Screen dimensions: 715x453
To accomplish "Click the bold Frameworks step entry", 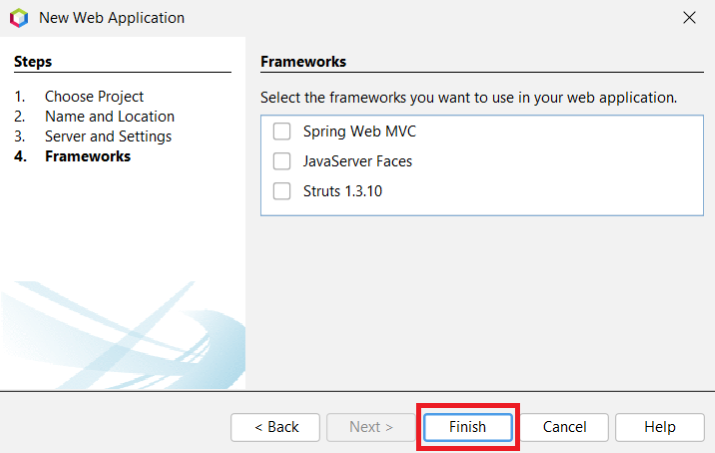I will 87,156.
